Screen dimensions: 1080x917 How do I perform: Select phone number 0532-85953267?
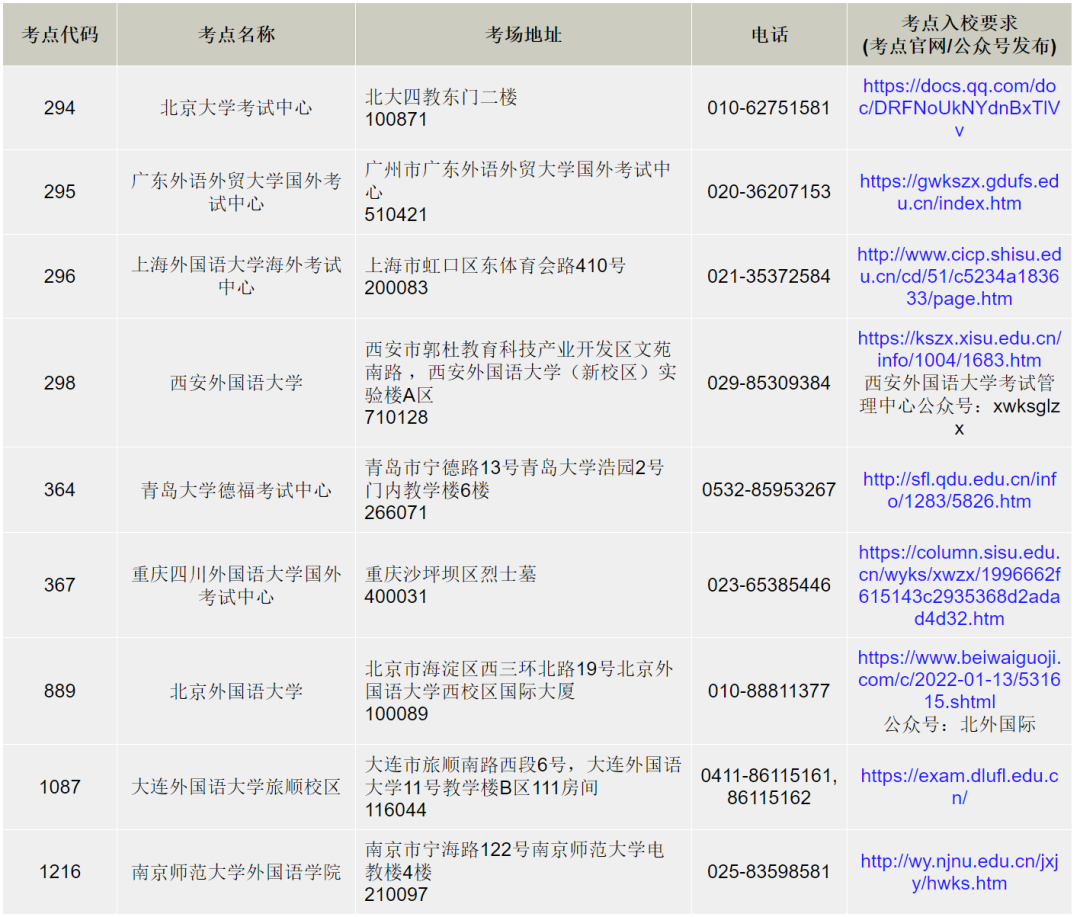point(769,490)
